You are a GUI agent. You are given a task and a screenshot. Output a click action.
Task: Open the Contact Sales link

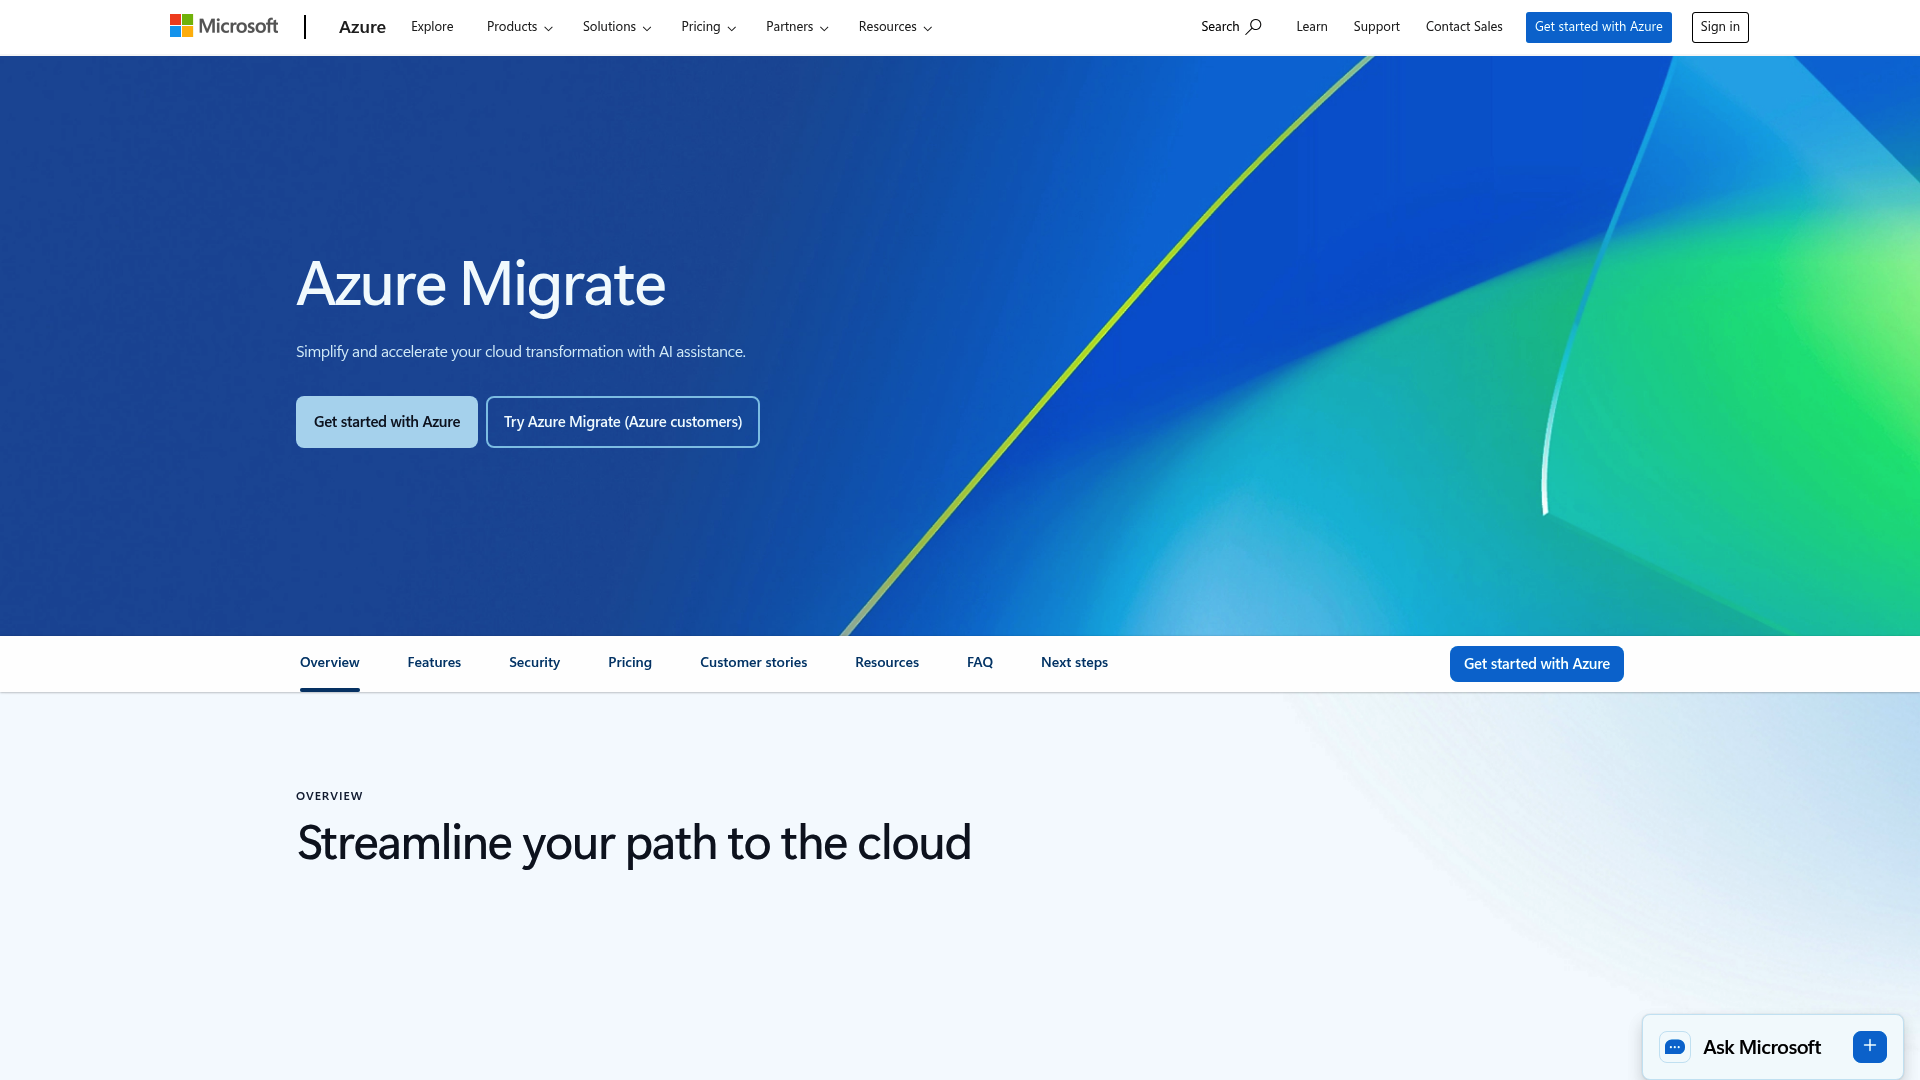click(x=1464, y=26)
